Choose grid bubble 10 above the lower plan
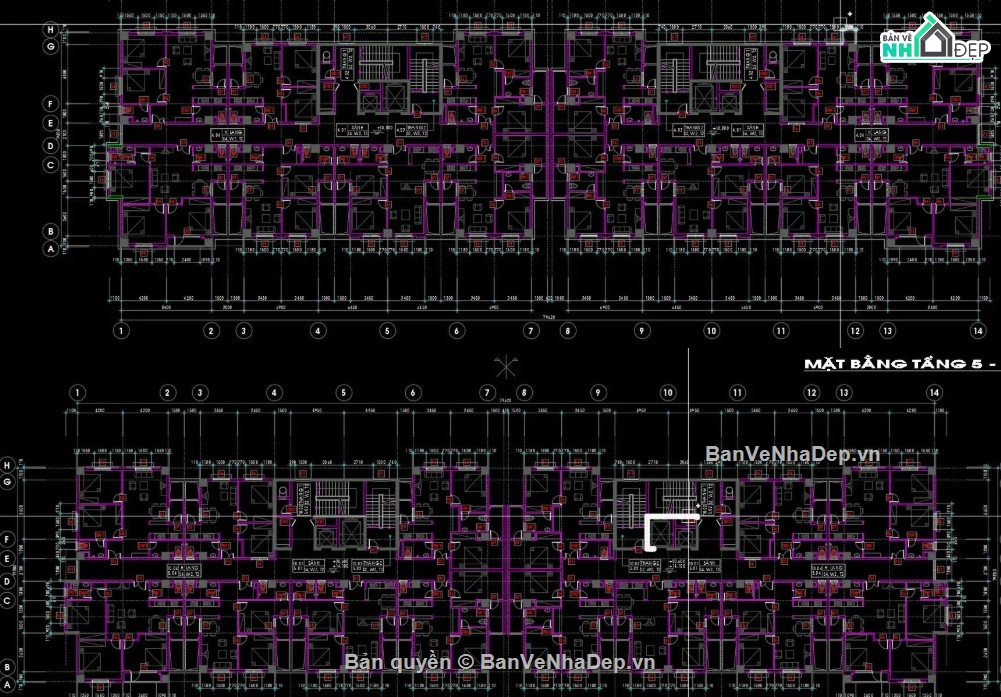This screenshot has height=697, width=1001. [x=668, y=393]
